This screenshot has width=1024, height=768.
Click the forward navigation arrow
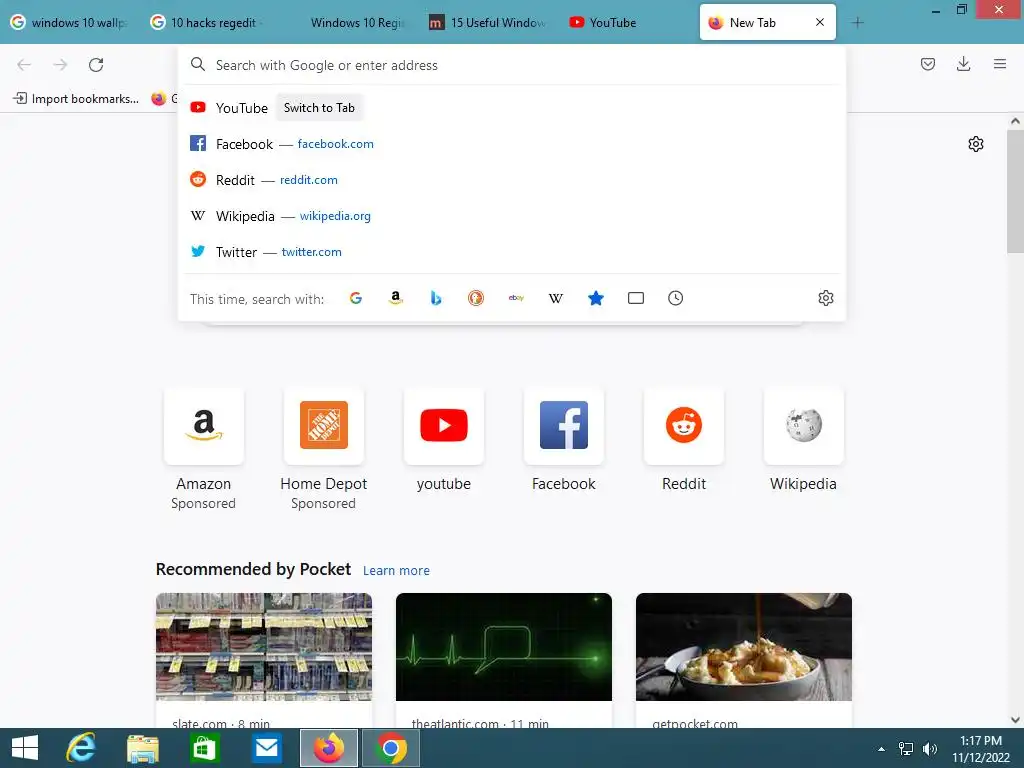coord(60,65)
